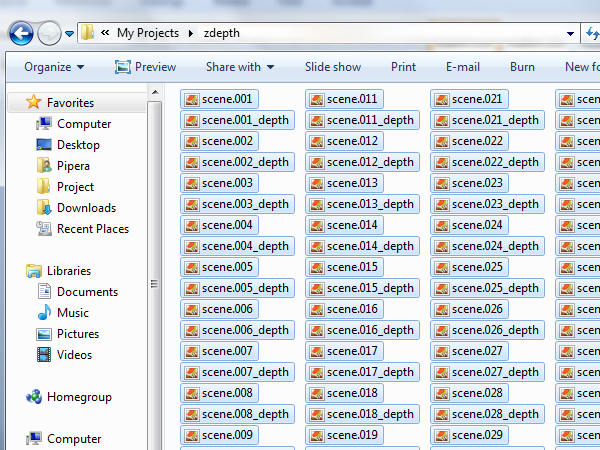Select file scene.023
600x450 pixels.
click(x=470, y=183)
